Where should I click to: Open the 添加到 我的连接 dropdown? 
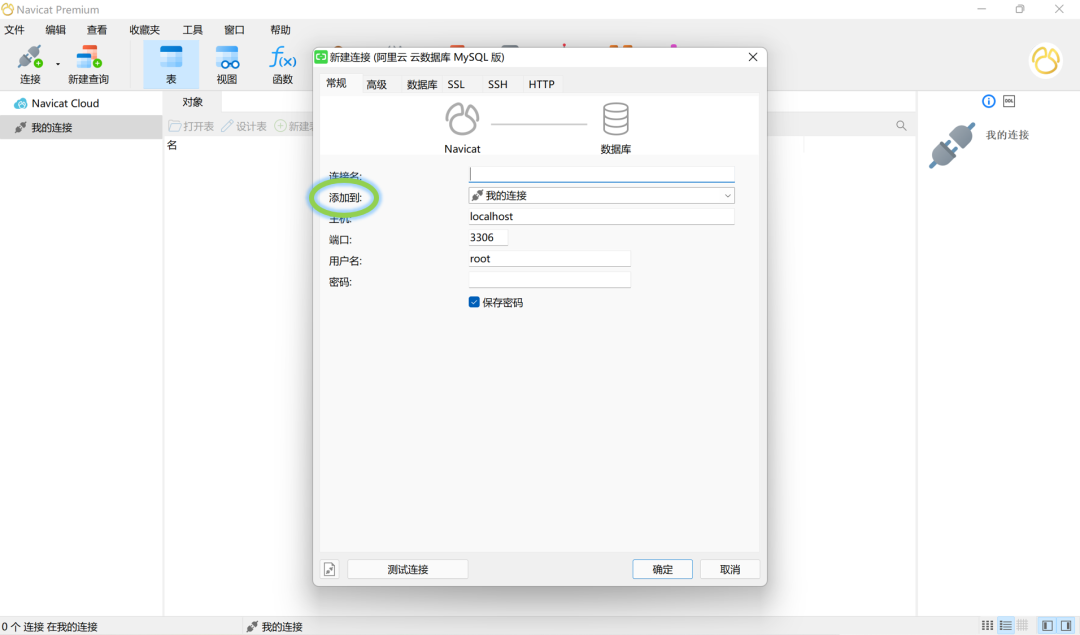[601, 196]
